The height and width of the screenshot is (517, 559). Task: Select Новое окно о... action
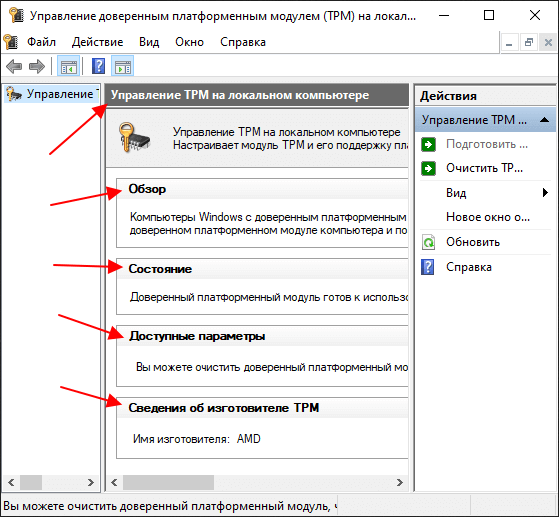click(x=488, y=217)
